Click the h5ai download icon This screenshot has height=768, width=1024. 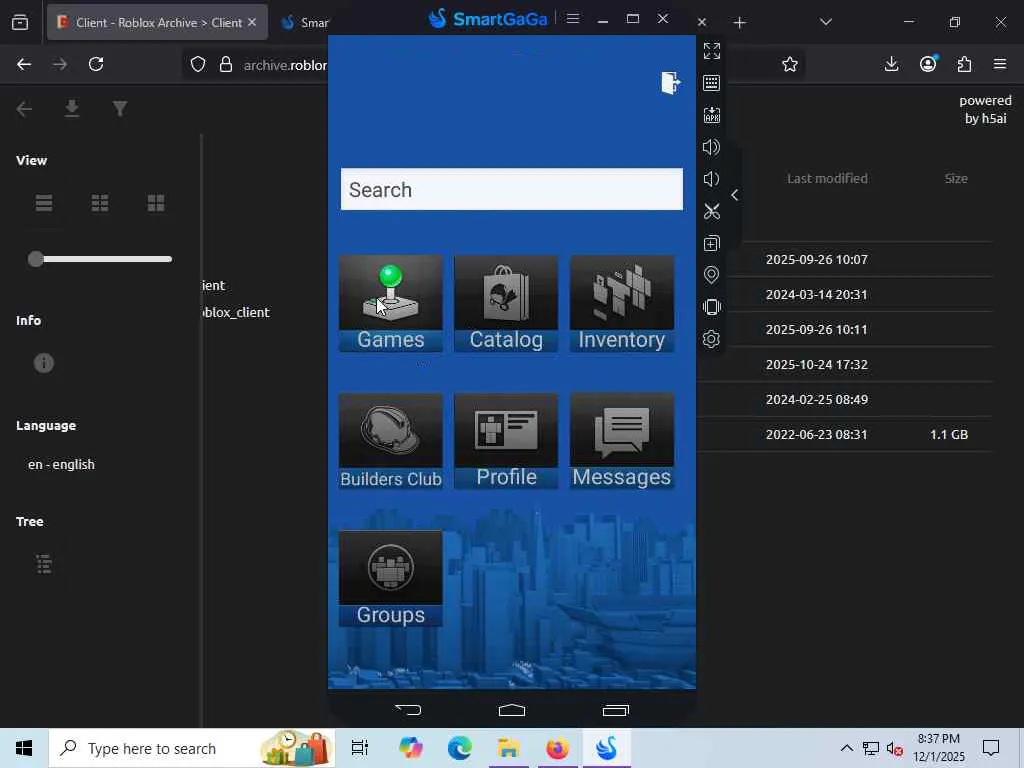(72, 108)
